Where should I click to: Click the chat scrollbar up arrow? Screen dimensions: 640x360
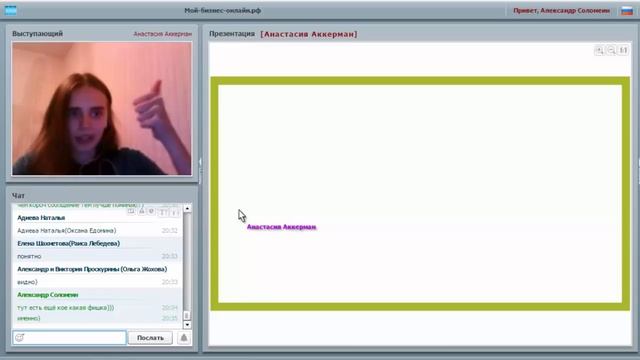point(187,208)
